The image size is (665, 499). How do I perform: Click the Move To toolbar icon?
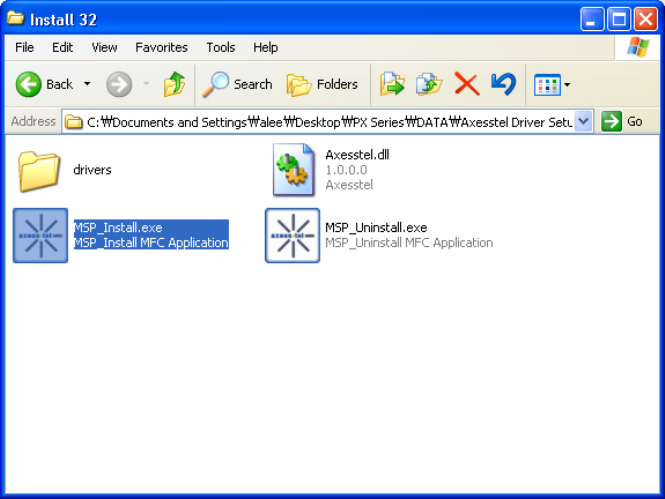pos(391,84)
